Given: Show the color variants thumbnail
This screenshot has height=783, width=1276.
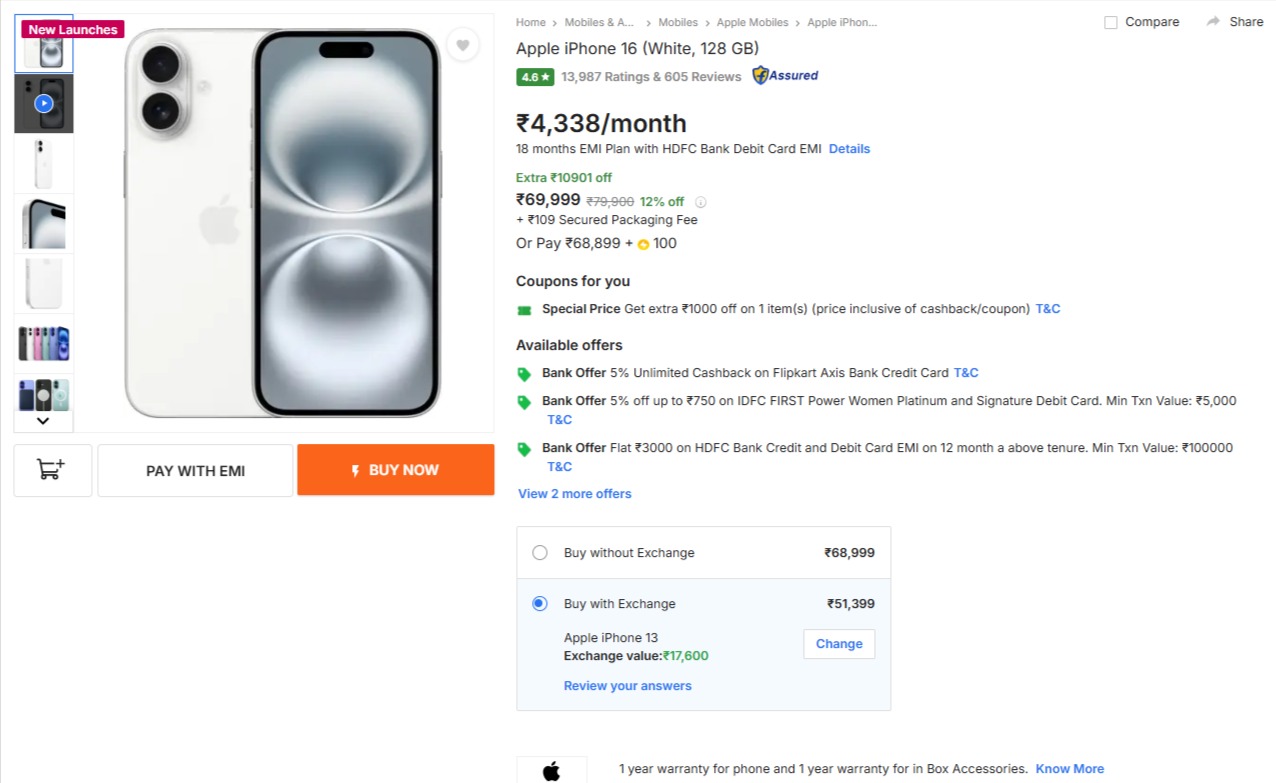Looking at the screenshot, I should click(x=43, y=343).
